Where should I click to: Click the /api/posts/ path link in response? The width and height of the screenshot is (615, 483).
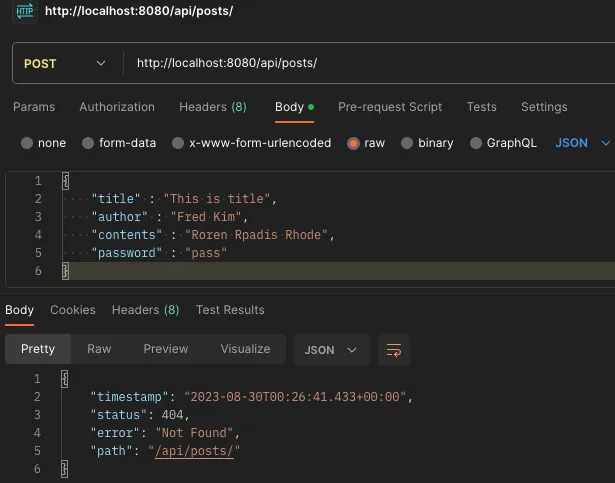198,451
